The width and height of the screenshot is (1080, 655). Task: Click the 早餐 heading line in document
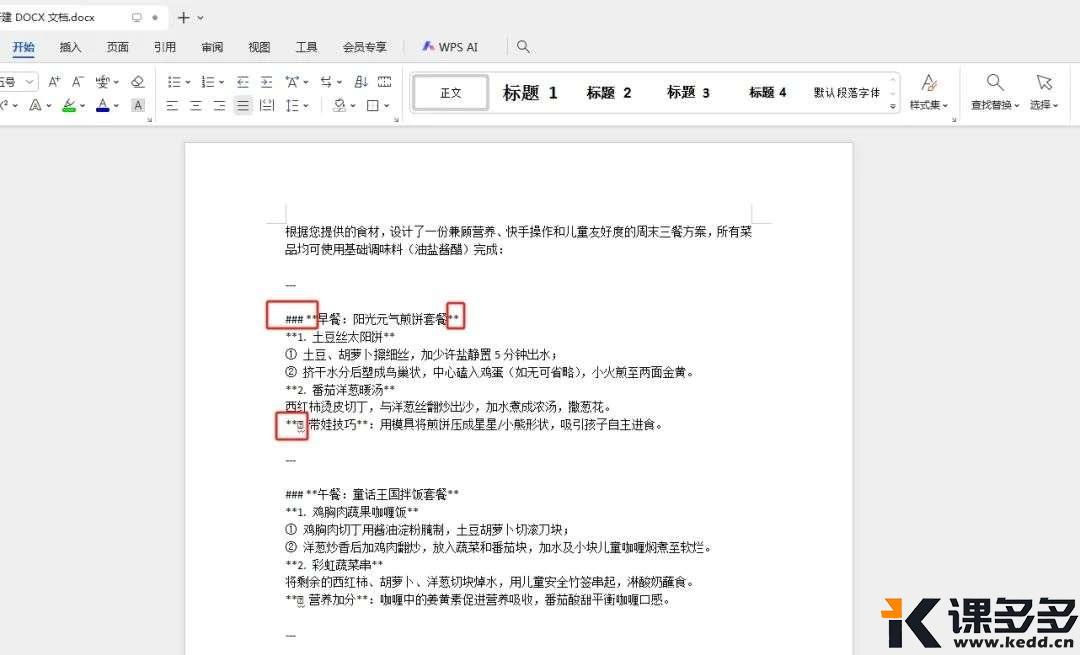(x=380, y=319)
